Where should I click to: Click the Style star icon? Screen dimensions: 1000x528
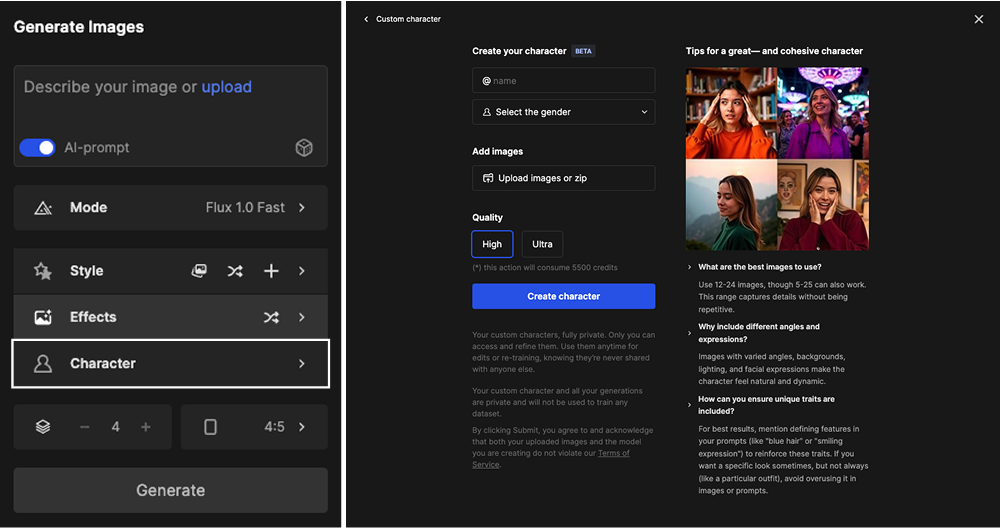(43, 271)
